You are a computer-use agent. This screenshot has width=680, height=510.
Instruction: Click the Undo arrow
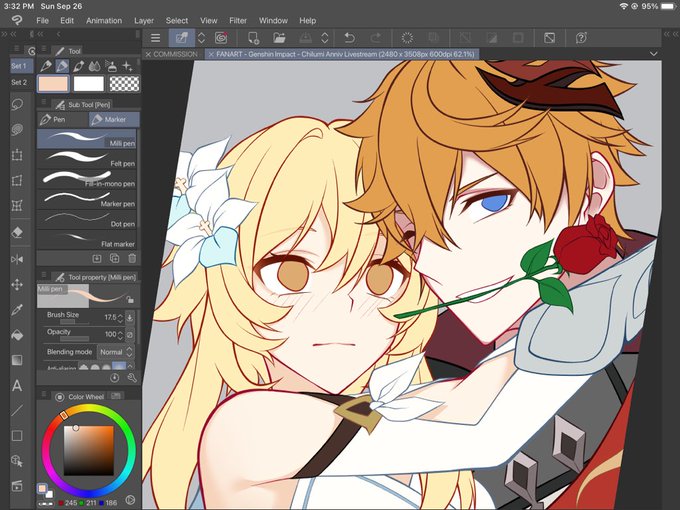(349, 38)
